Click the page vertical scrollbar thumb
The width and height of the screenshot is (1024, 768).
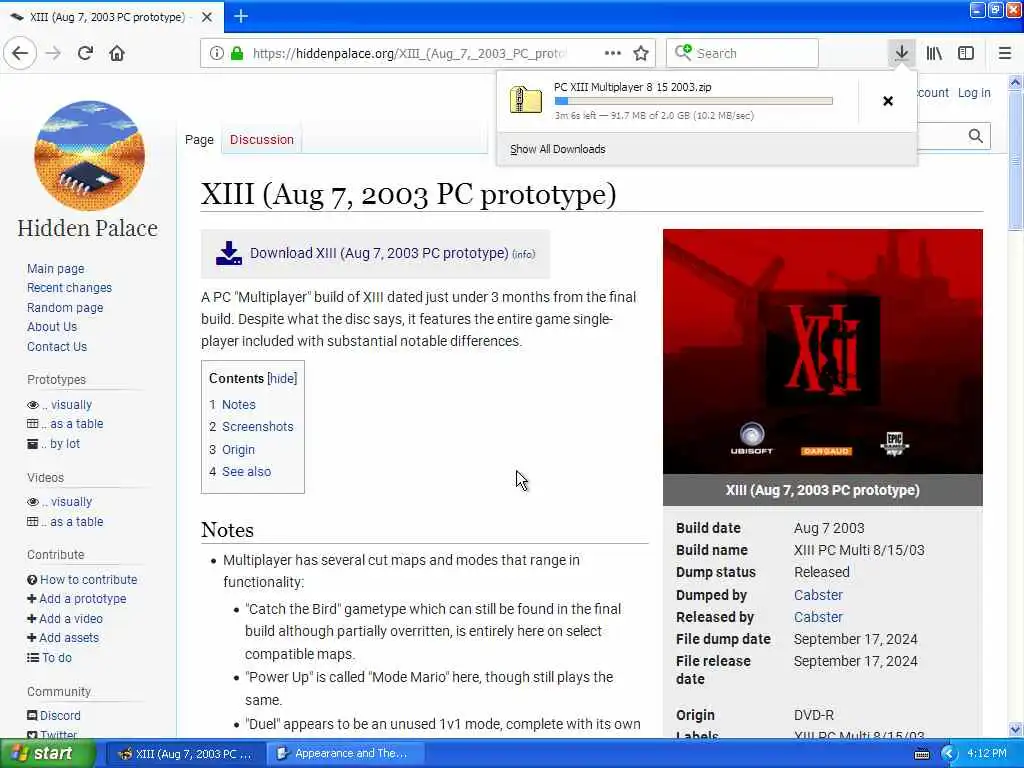[x=1015, y=160]
